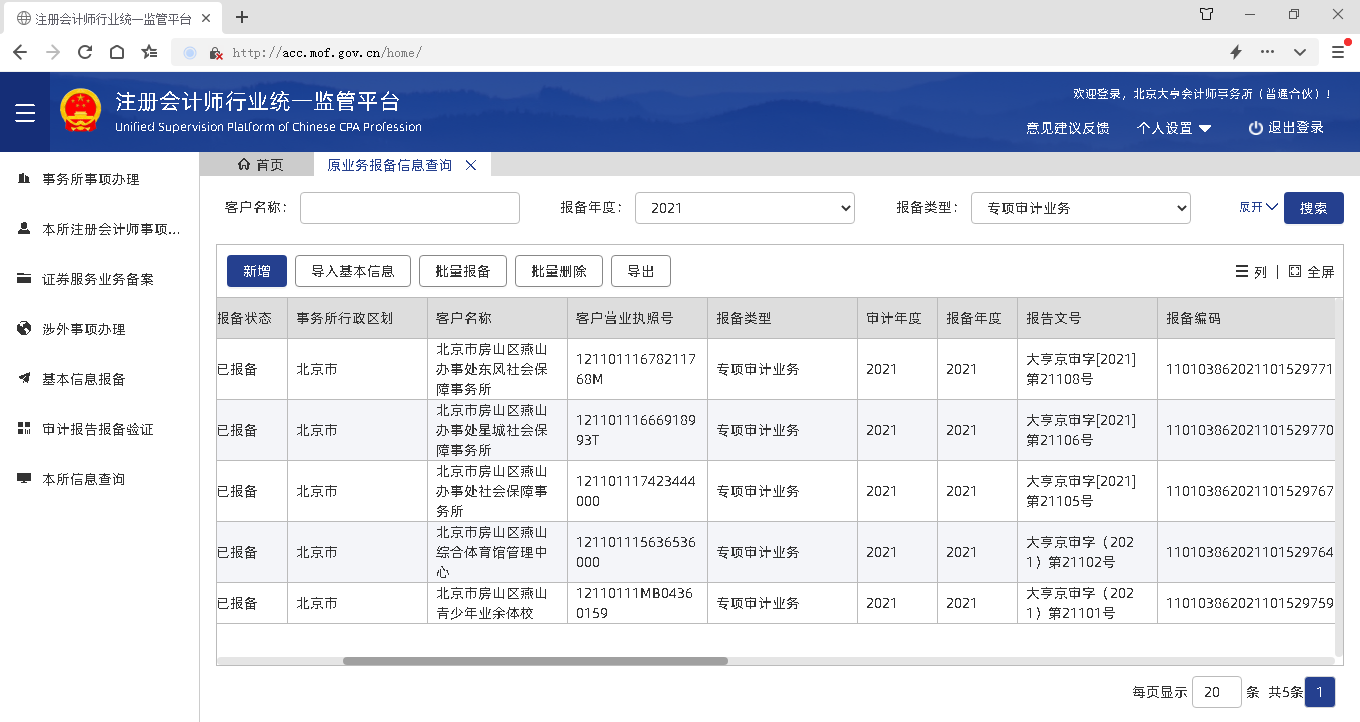Close the 原业务报备信息查询 tab

tap(471, 165)
